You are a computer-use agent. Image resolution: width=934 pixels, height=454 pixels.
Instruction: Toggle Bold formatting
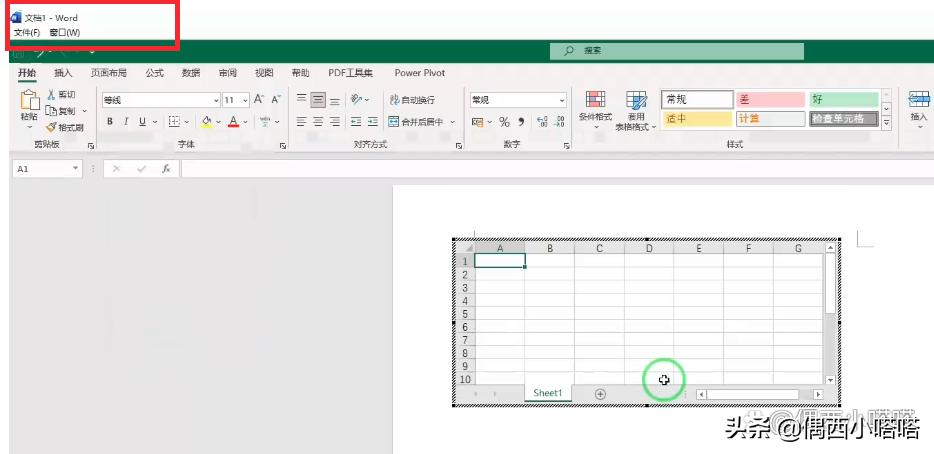(x=110, y=122)
